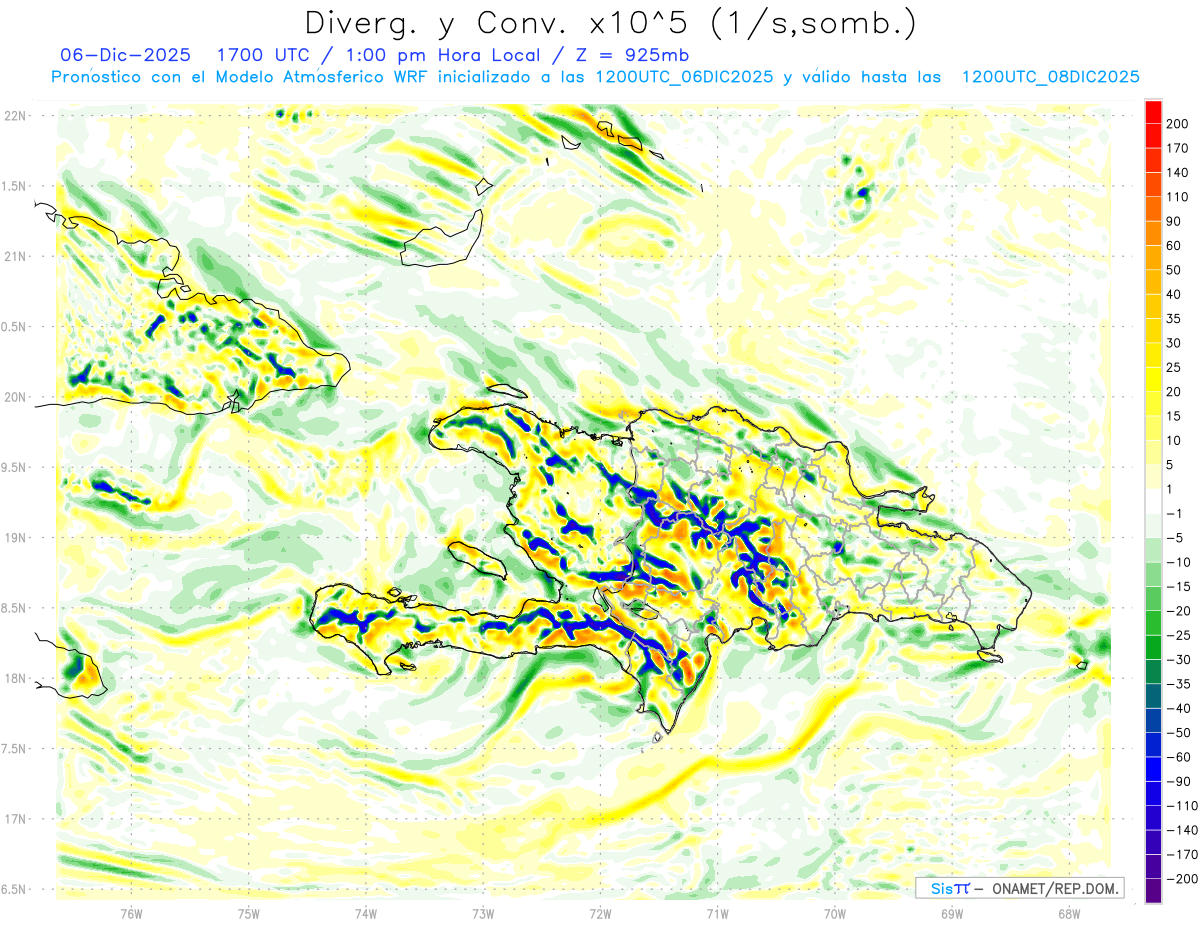Screen dimensions: 1200x927
Task: Click the '69W' longitude axis label
Action: point(952,914)
